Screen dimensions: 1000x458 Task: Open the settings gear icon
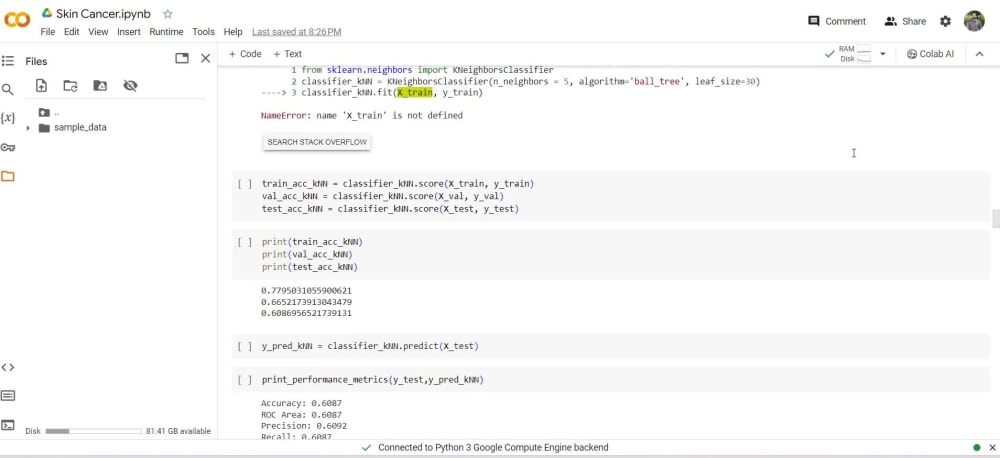tap(945, 21)
